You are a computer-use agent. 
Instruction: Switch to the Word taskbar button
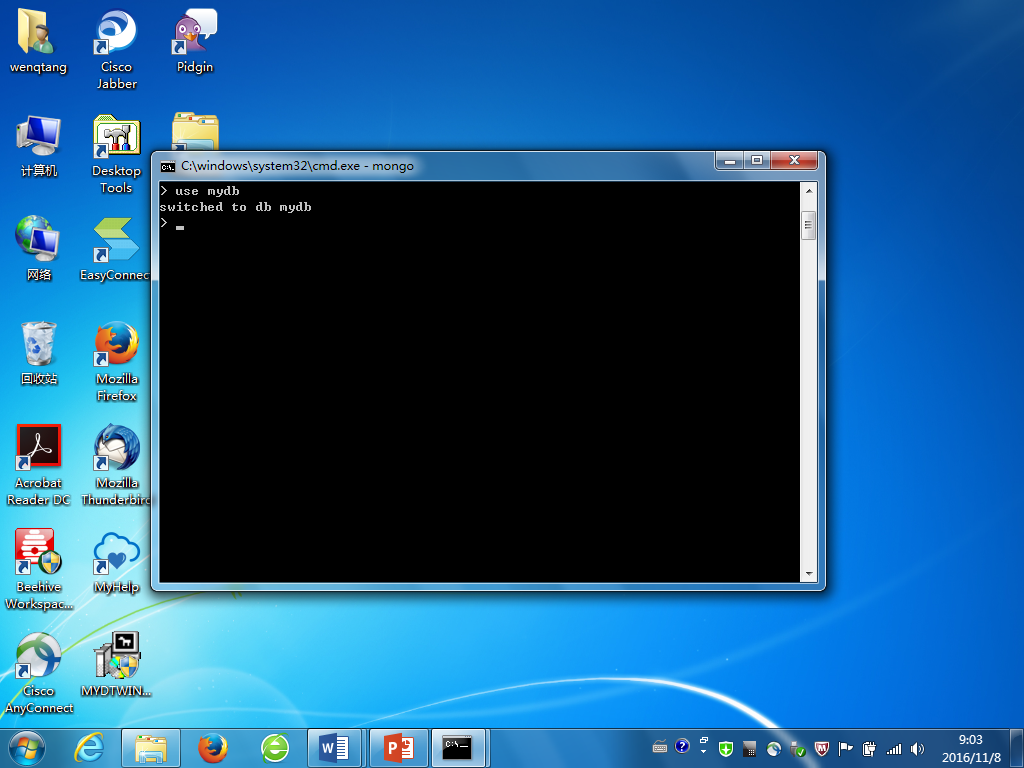334,748
